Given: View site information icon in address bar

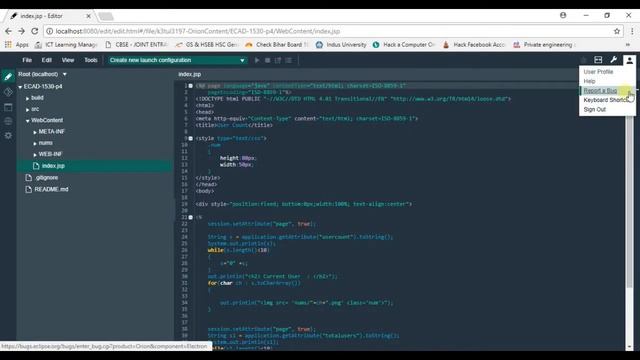Looking at the screenshot, I should 49,31.
